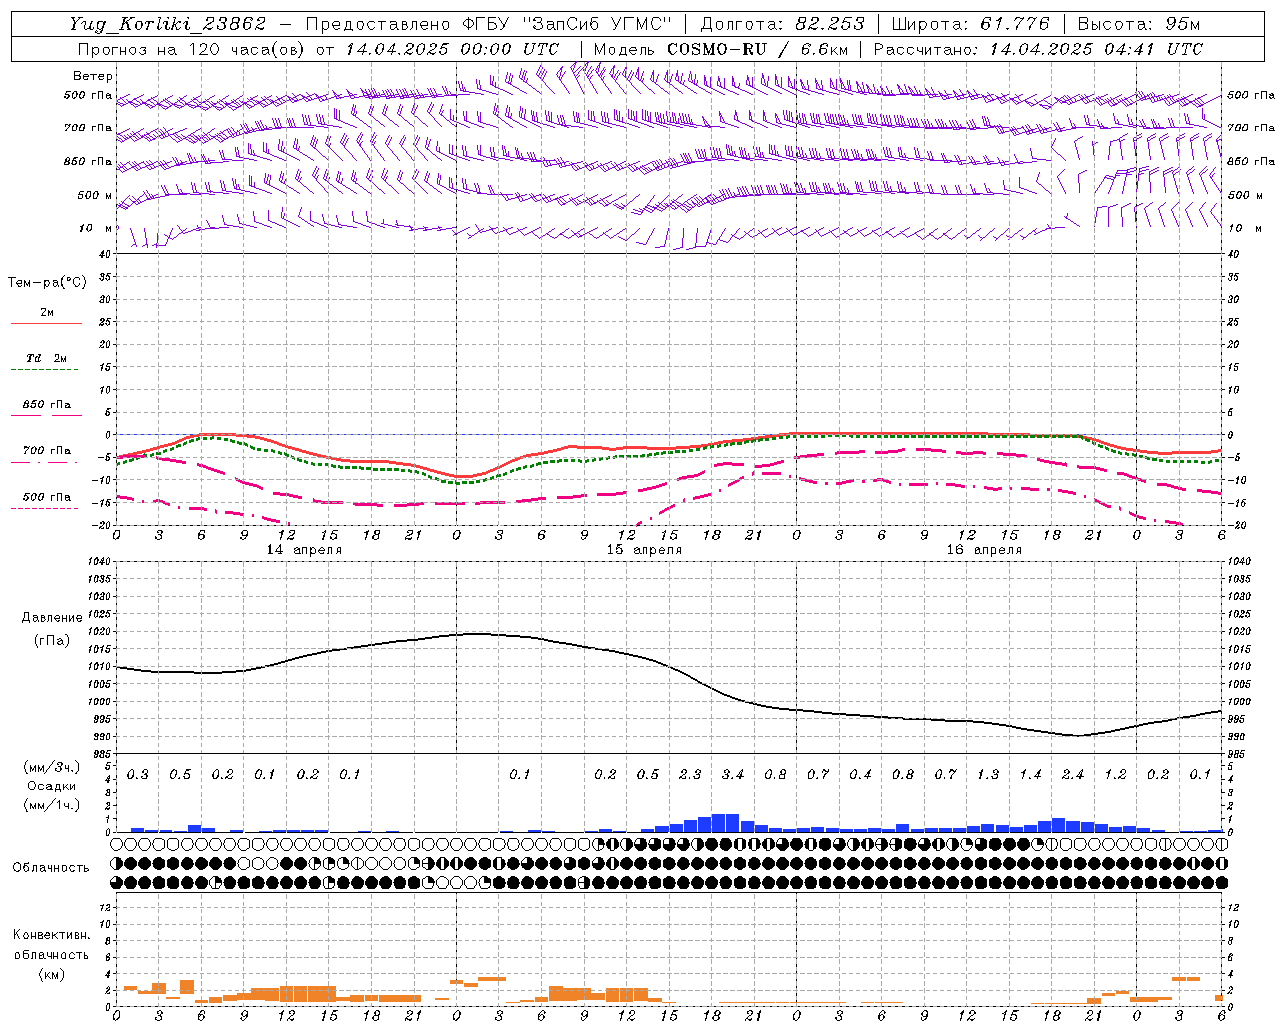Click the 0.3 precipitation value
The height and width of the screenshot is (1024, 1280).
click(138, 775)
